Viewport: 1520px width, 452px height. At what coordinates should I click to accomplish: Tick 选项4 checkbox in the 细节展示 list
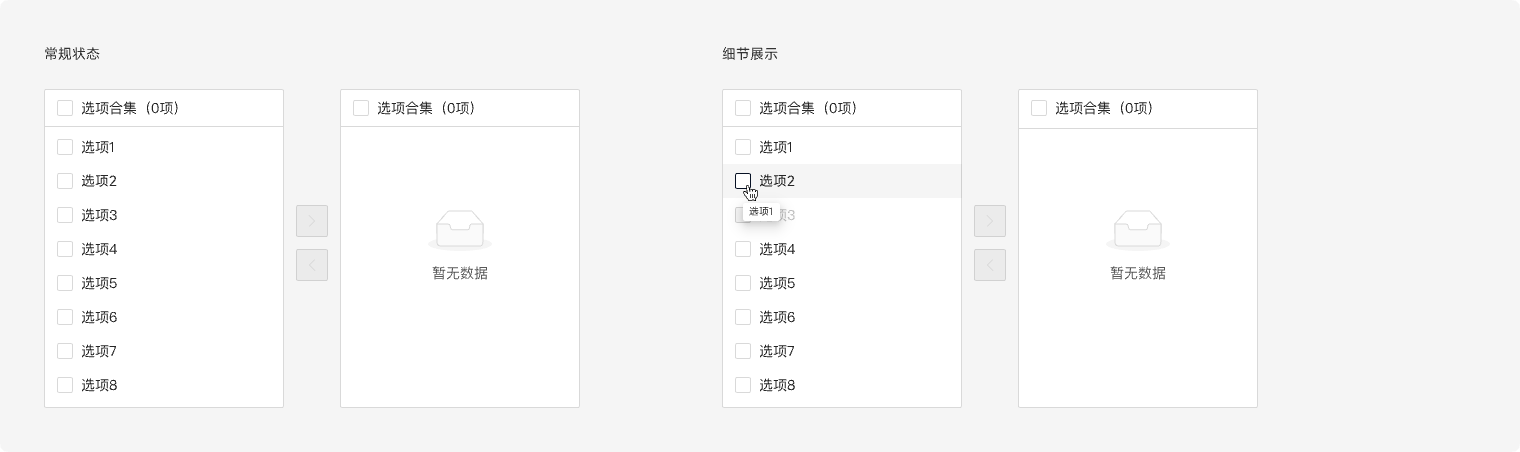(x=743, y=249)
